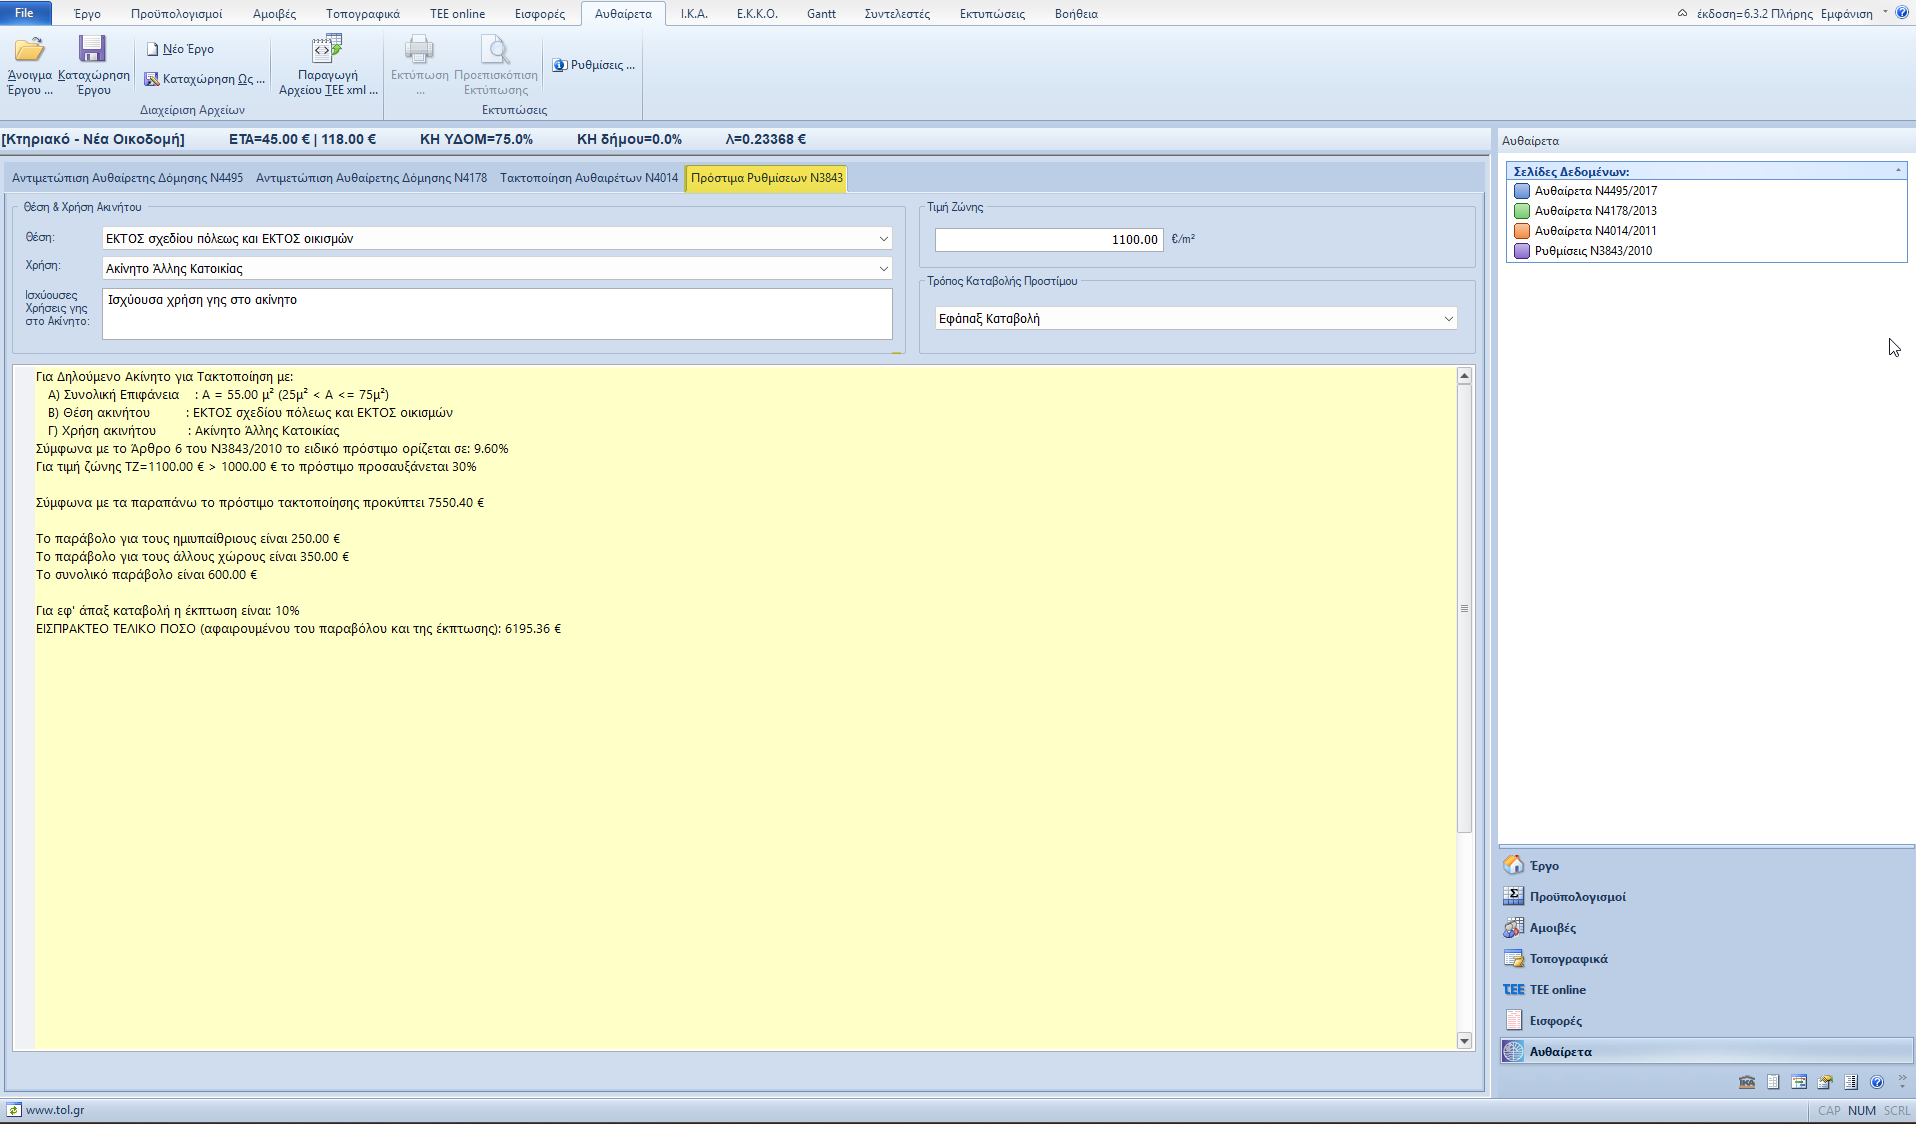Viewport: 1916px width, 1124px height.
Task: Click the Gantt chart shortcut icon
Action: (x=1799, y=1082)
